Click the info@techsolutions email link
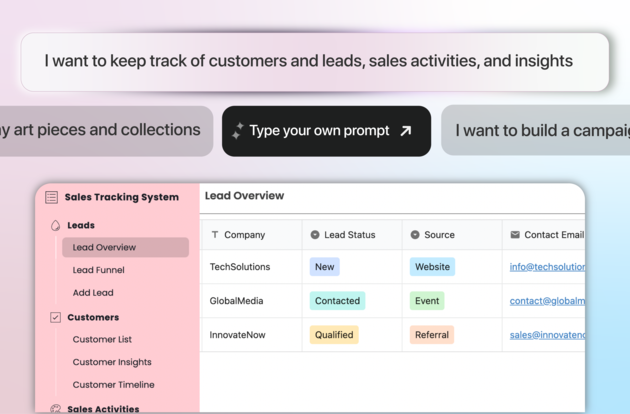Image resolution: width=630 pixels, height=414 pixels. pyautogui.click(x=546, y=267)
